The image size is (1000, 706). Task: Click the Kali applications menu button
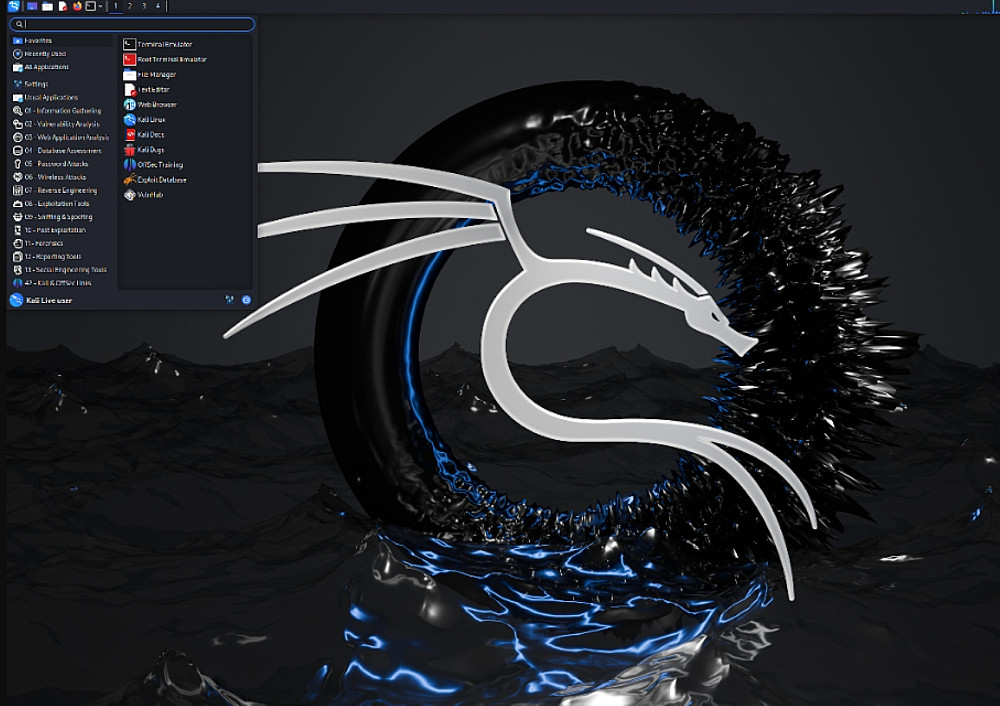pos(13,6)
